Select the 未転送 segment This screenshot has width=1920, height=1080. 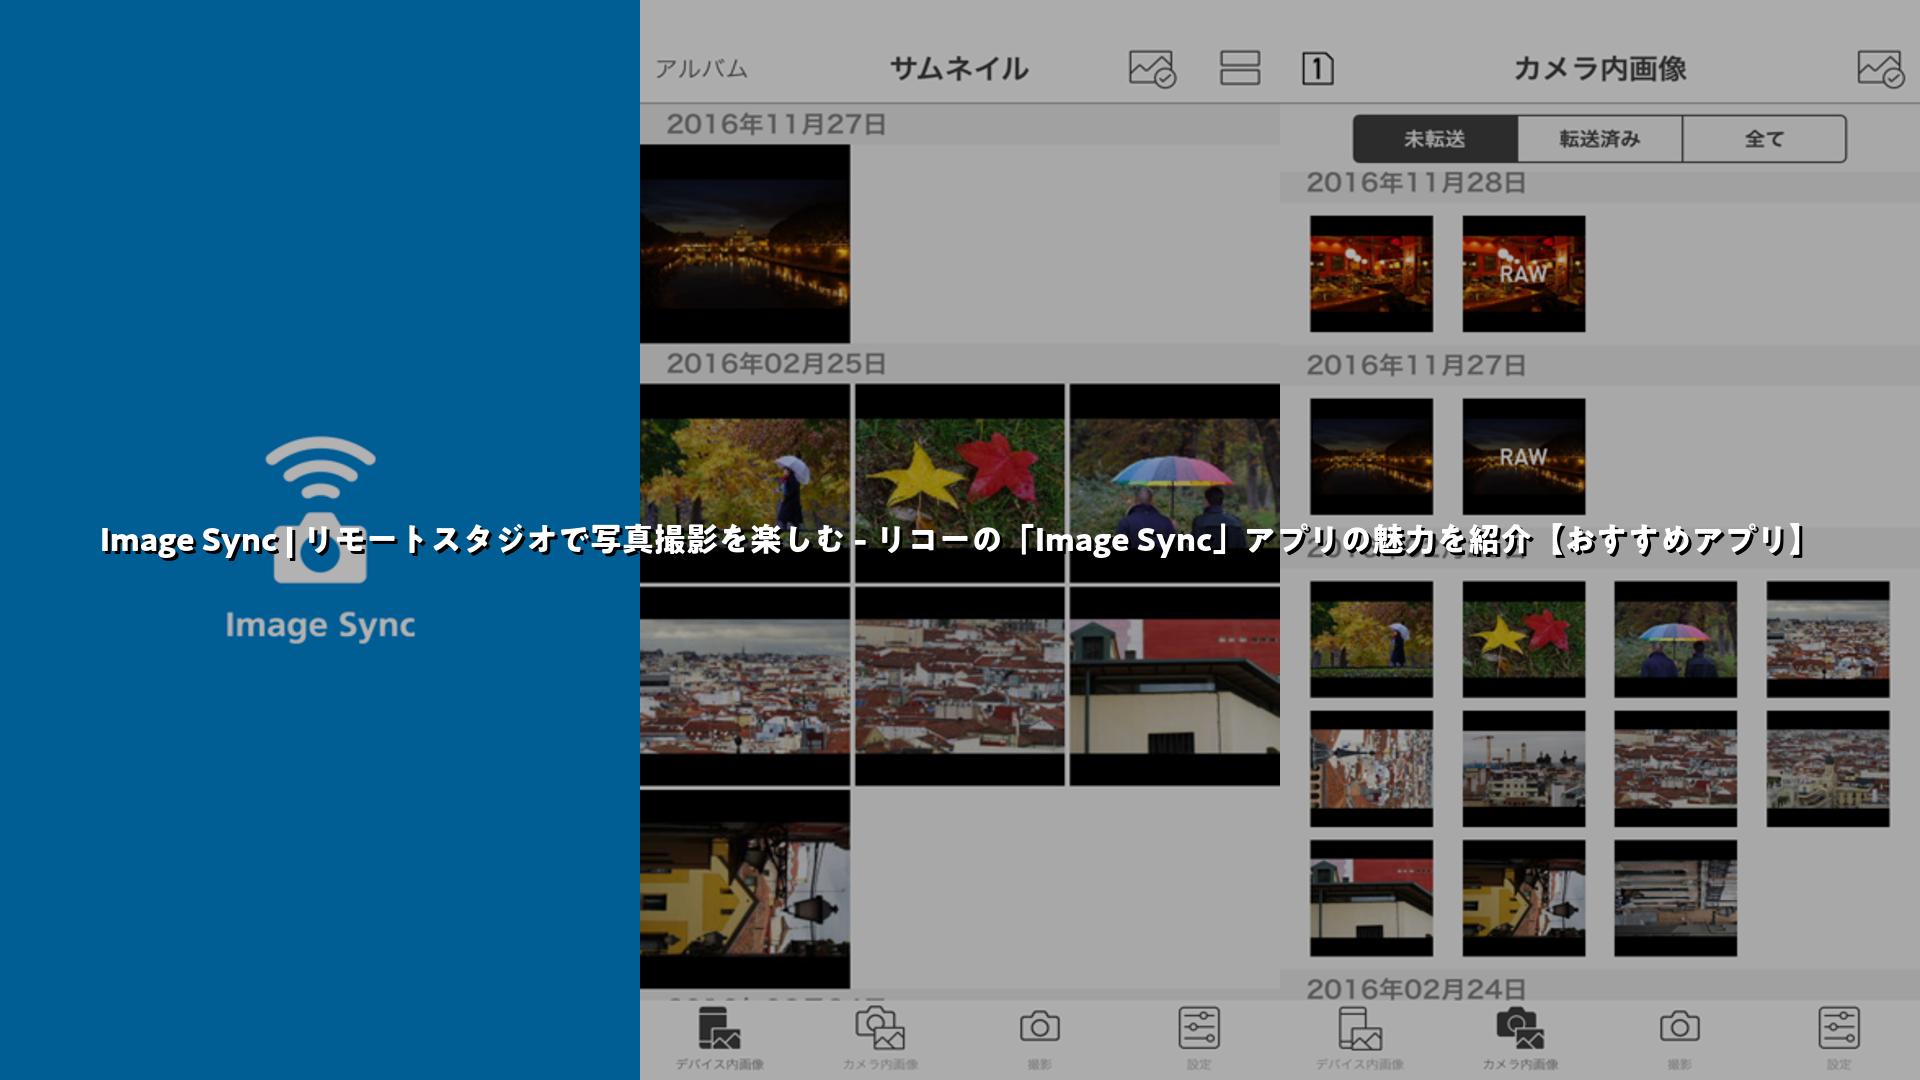tap(1435, 139)
